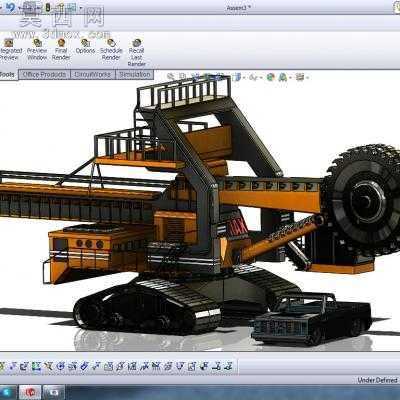Open the gray taskbar application icon

54,392
